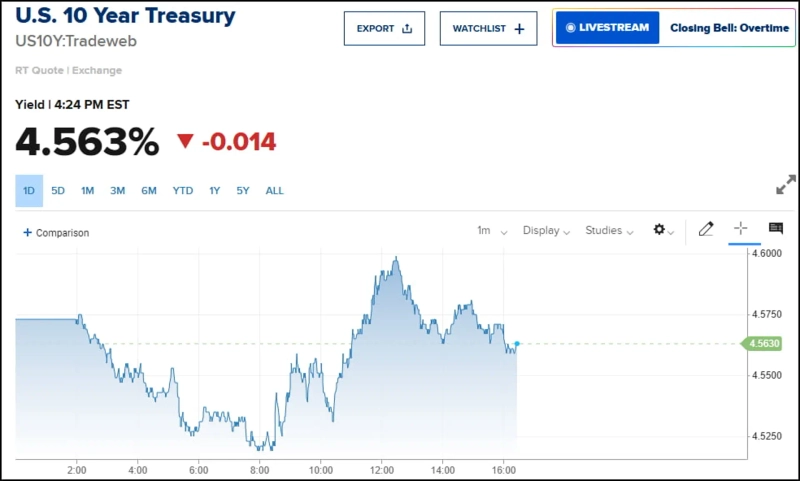Select the 5Y time range
This screenshot has width=800, height=481.
243,190
